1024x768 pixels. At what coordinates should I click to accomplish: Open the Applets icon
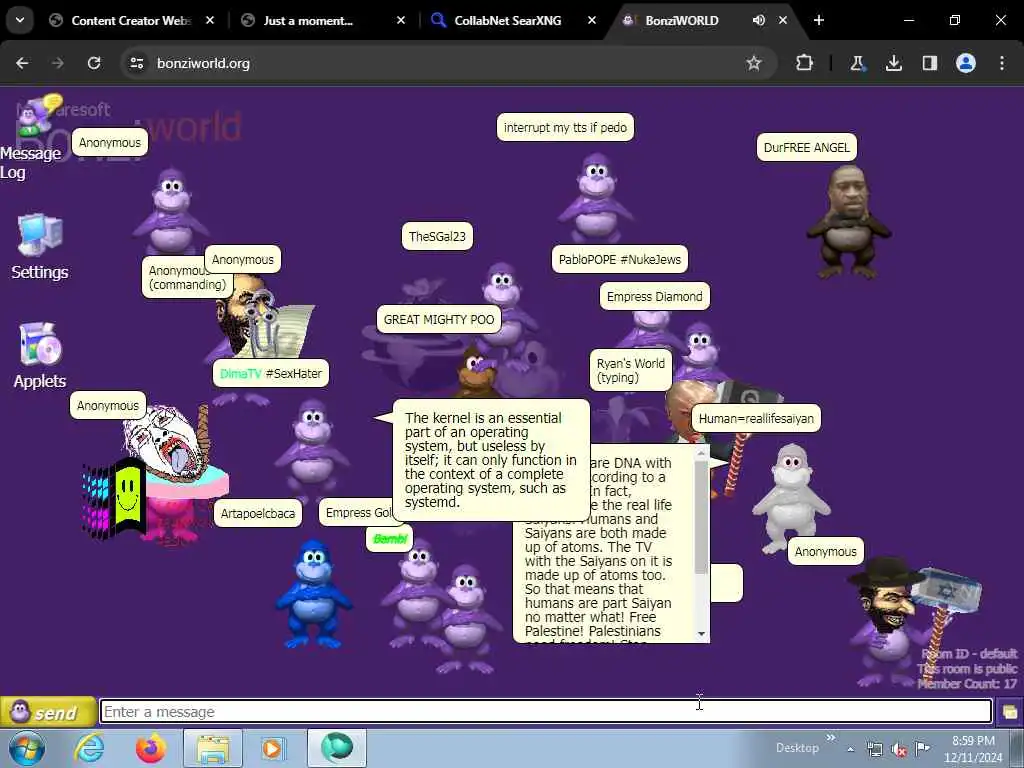[x=40, y=356]
